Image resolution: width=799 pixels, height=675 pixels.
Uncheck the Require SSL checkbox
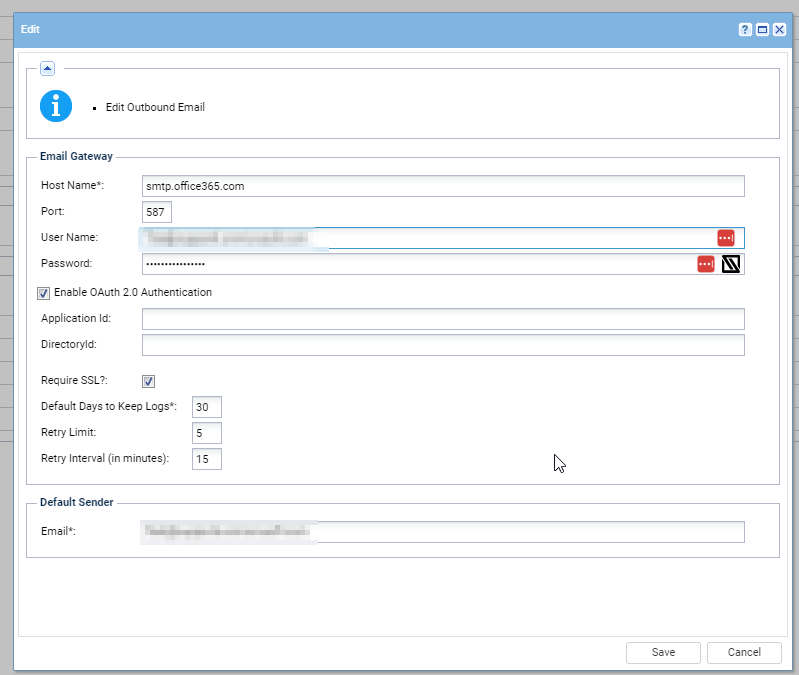[x=148, y=381]
